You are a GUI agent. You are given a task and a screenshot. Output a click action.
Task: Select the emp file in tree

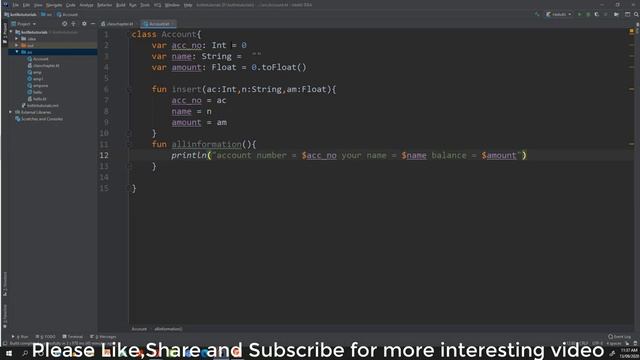click(34, 72)
